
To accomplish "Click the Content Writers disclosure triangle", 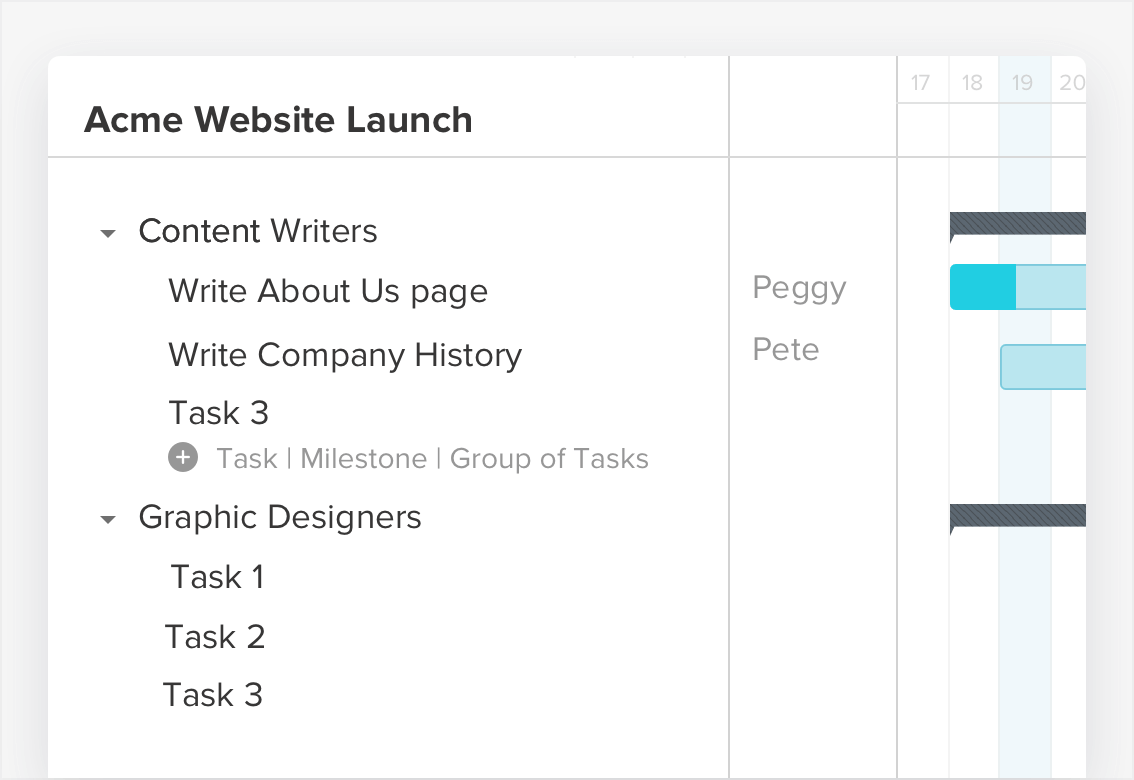I will point(108,232).
